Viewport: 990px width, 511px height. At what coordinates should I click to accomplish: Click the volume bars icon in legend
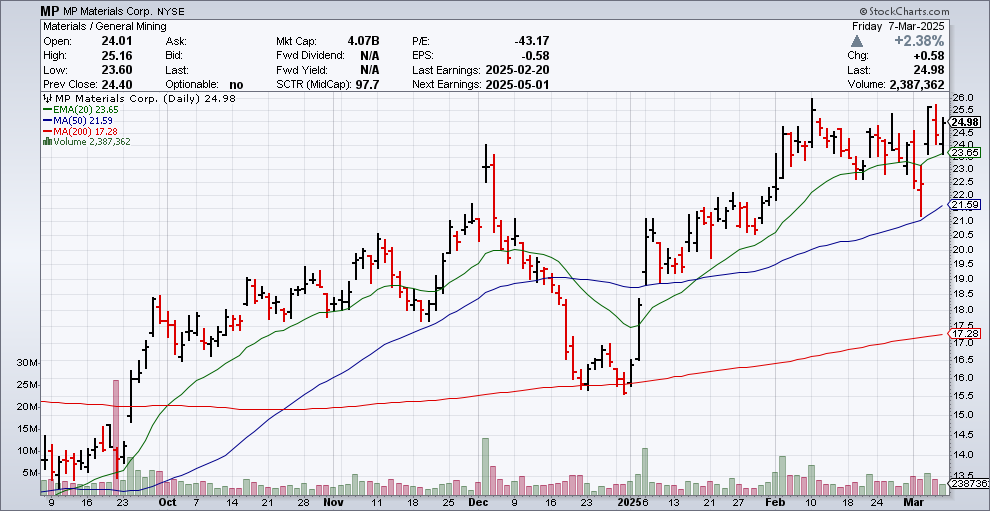(x=47, y=141)
